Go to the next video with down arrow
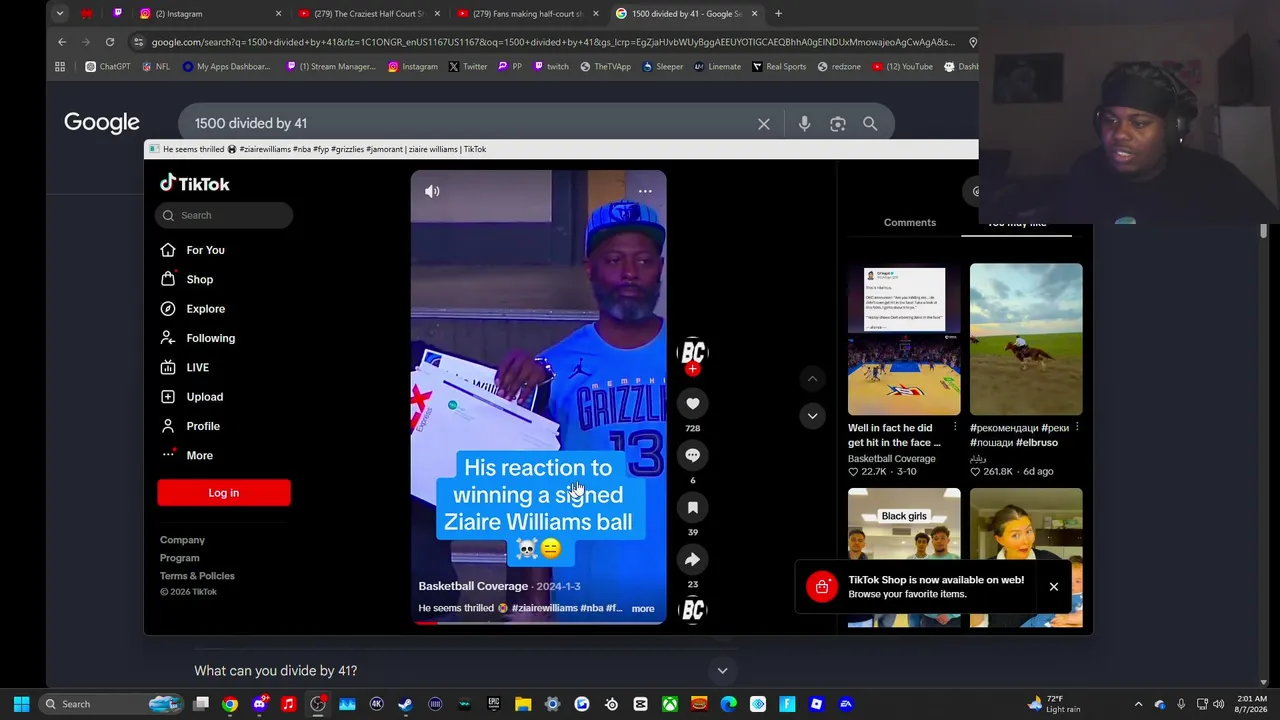The image size is (1280, 720). click(812, 415)
